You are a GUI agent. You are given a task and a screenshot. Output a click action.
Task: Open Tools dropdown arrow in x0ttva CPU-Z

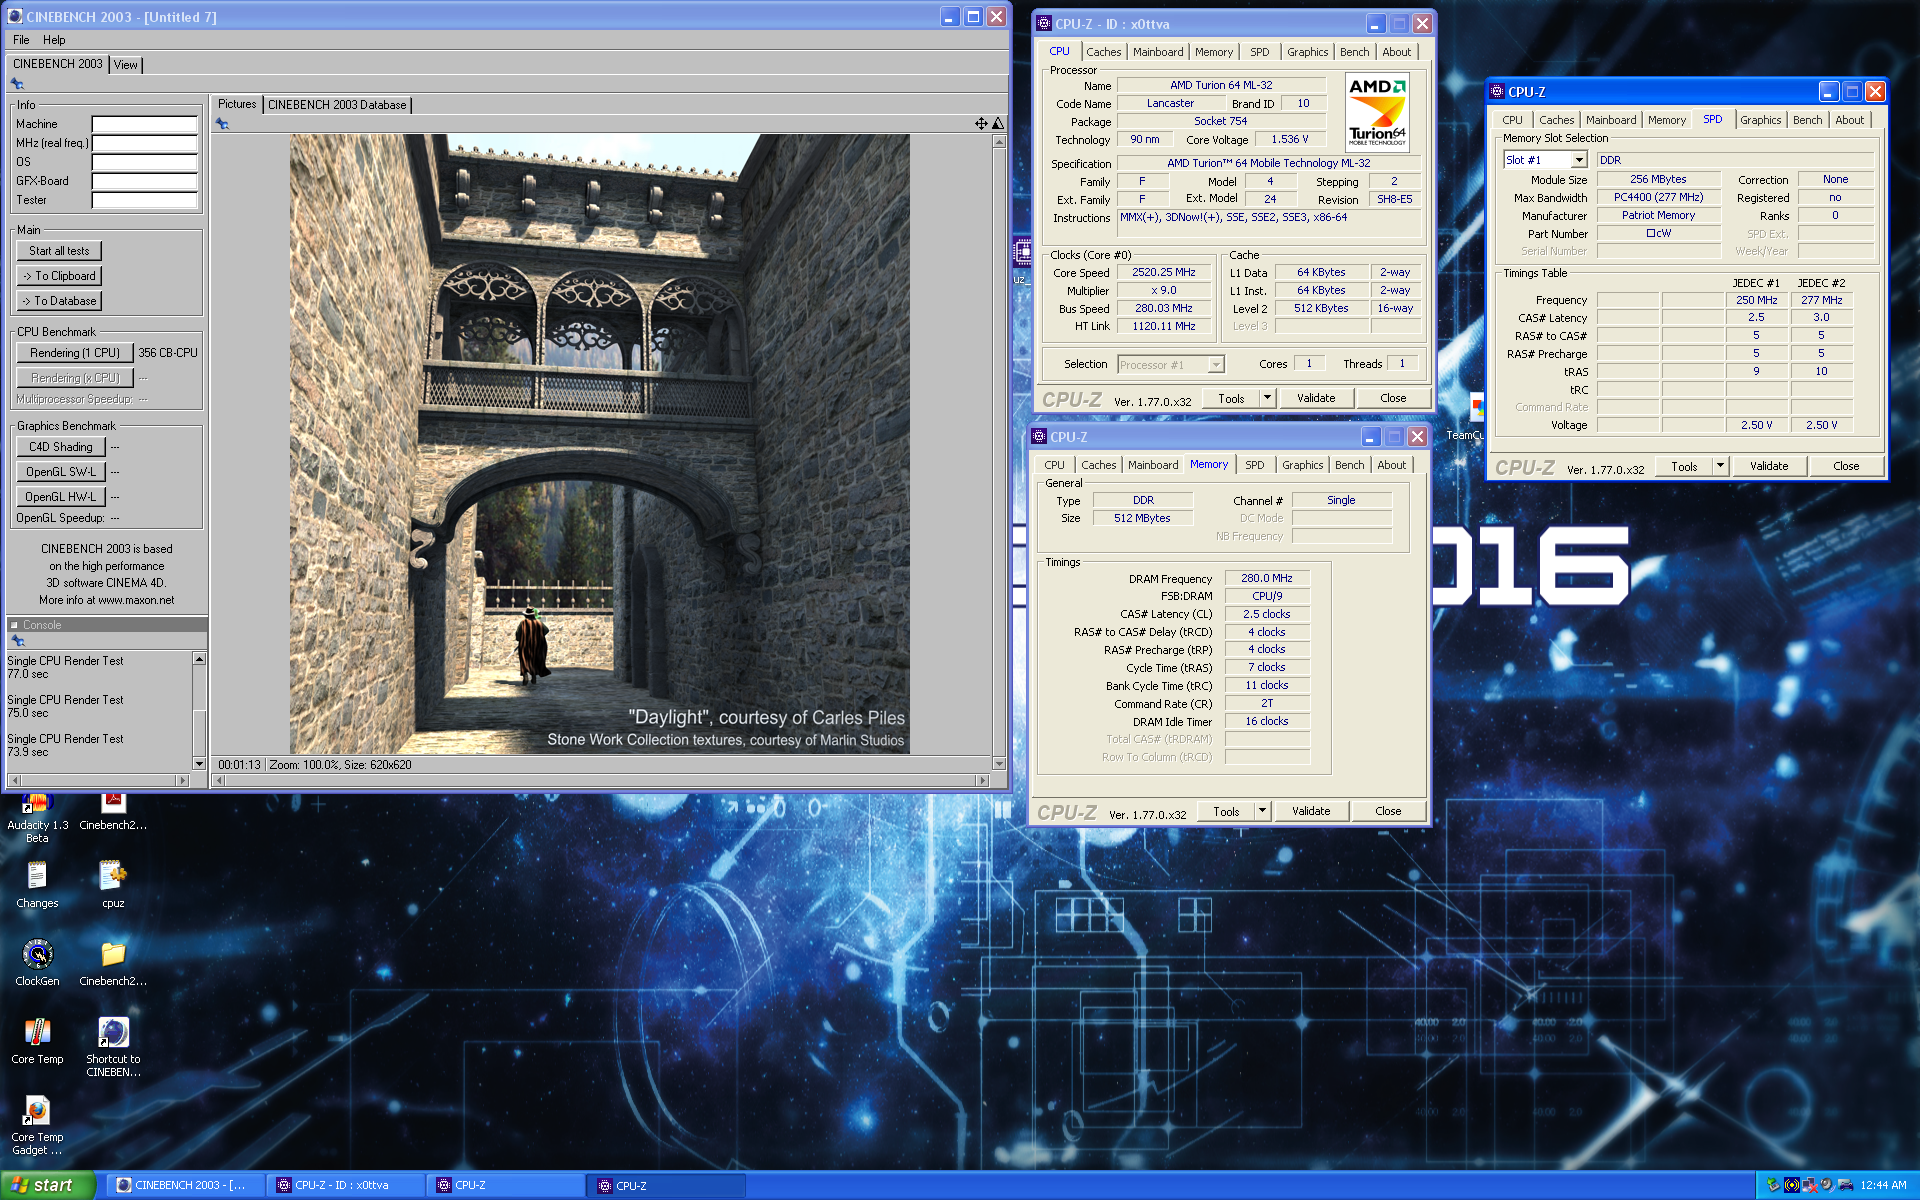point(1267,398)
